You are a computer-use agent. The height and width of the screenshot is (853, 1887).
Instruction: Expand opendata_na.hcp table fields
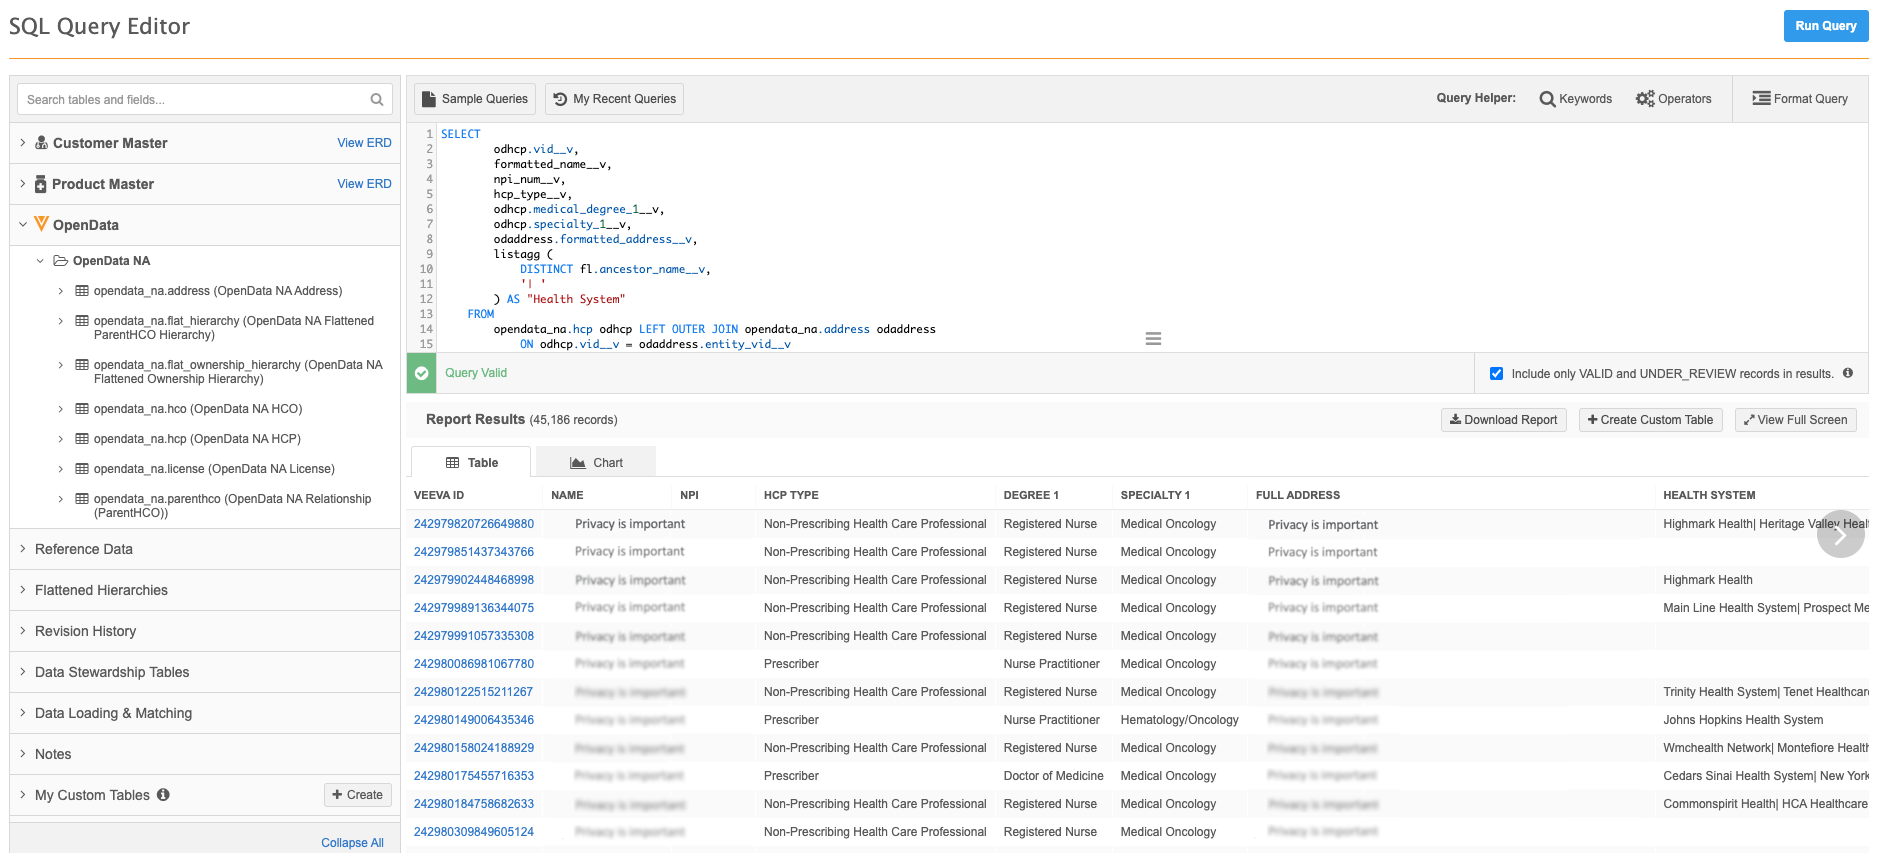pyautogui.click(x=61, y=439)
